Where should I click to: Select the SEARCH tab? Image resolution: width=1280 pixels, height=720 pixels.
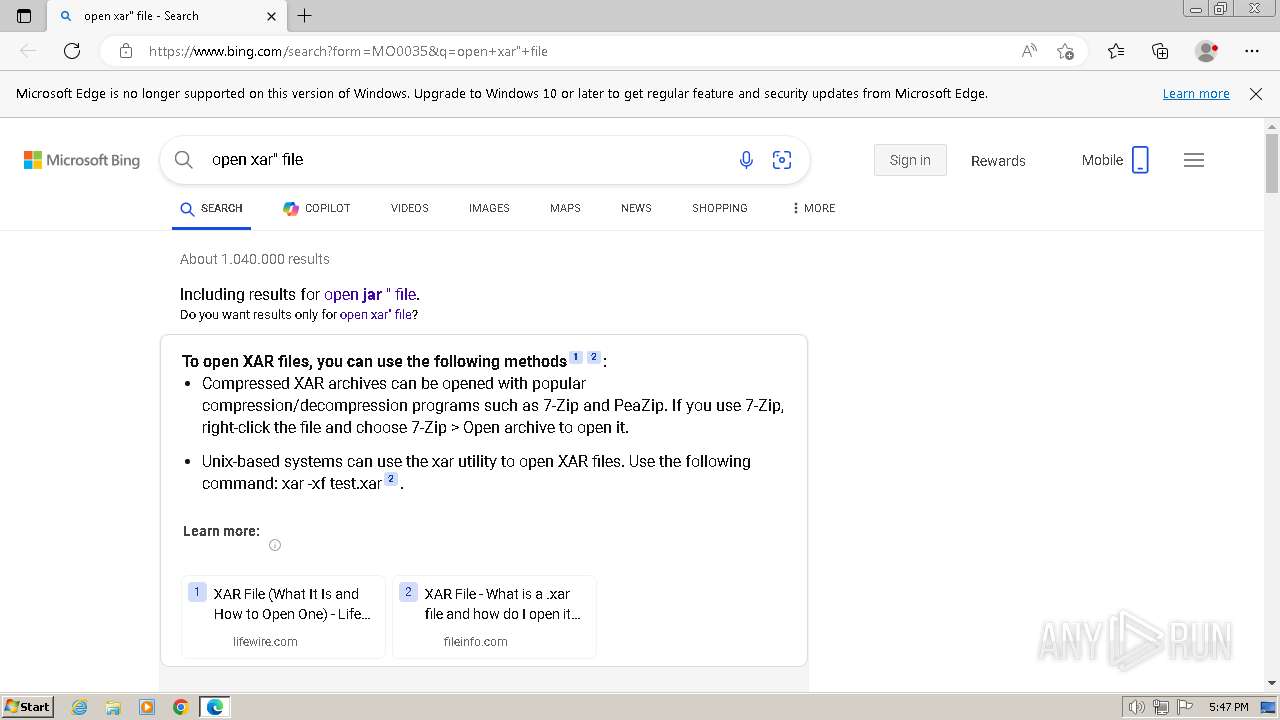pyautogui.click(x=211, y=208)
